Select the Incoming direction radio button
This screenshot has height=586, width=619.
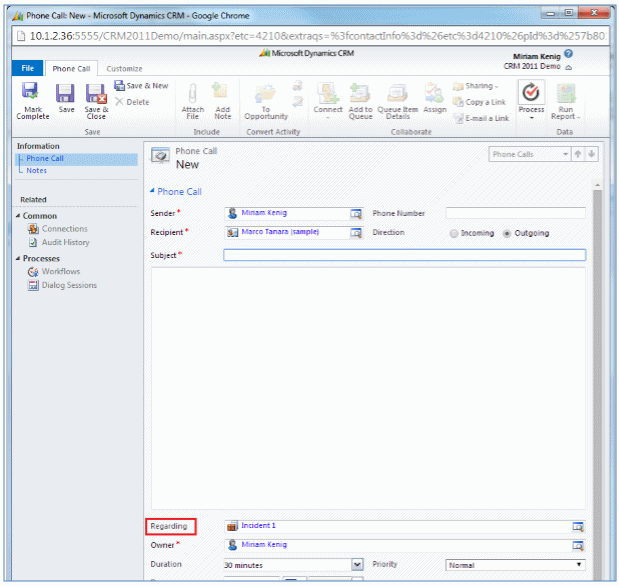454,233
